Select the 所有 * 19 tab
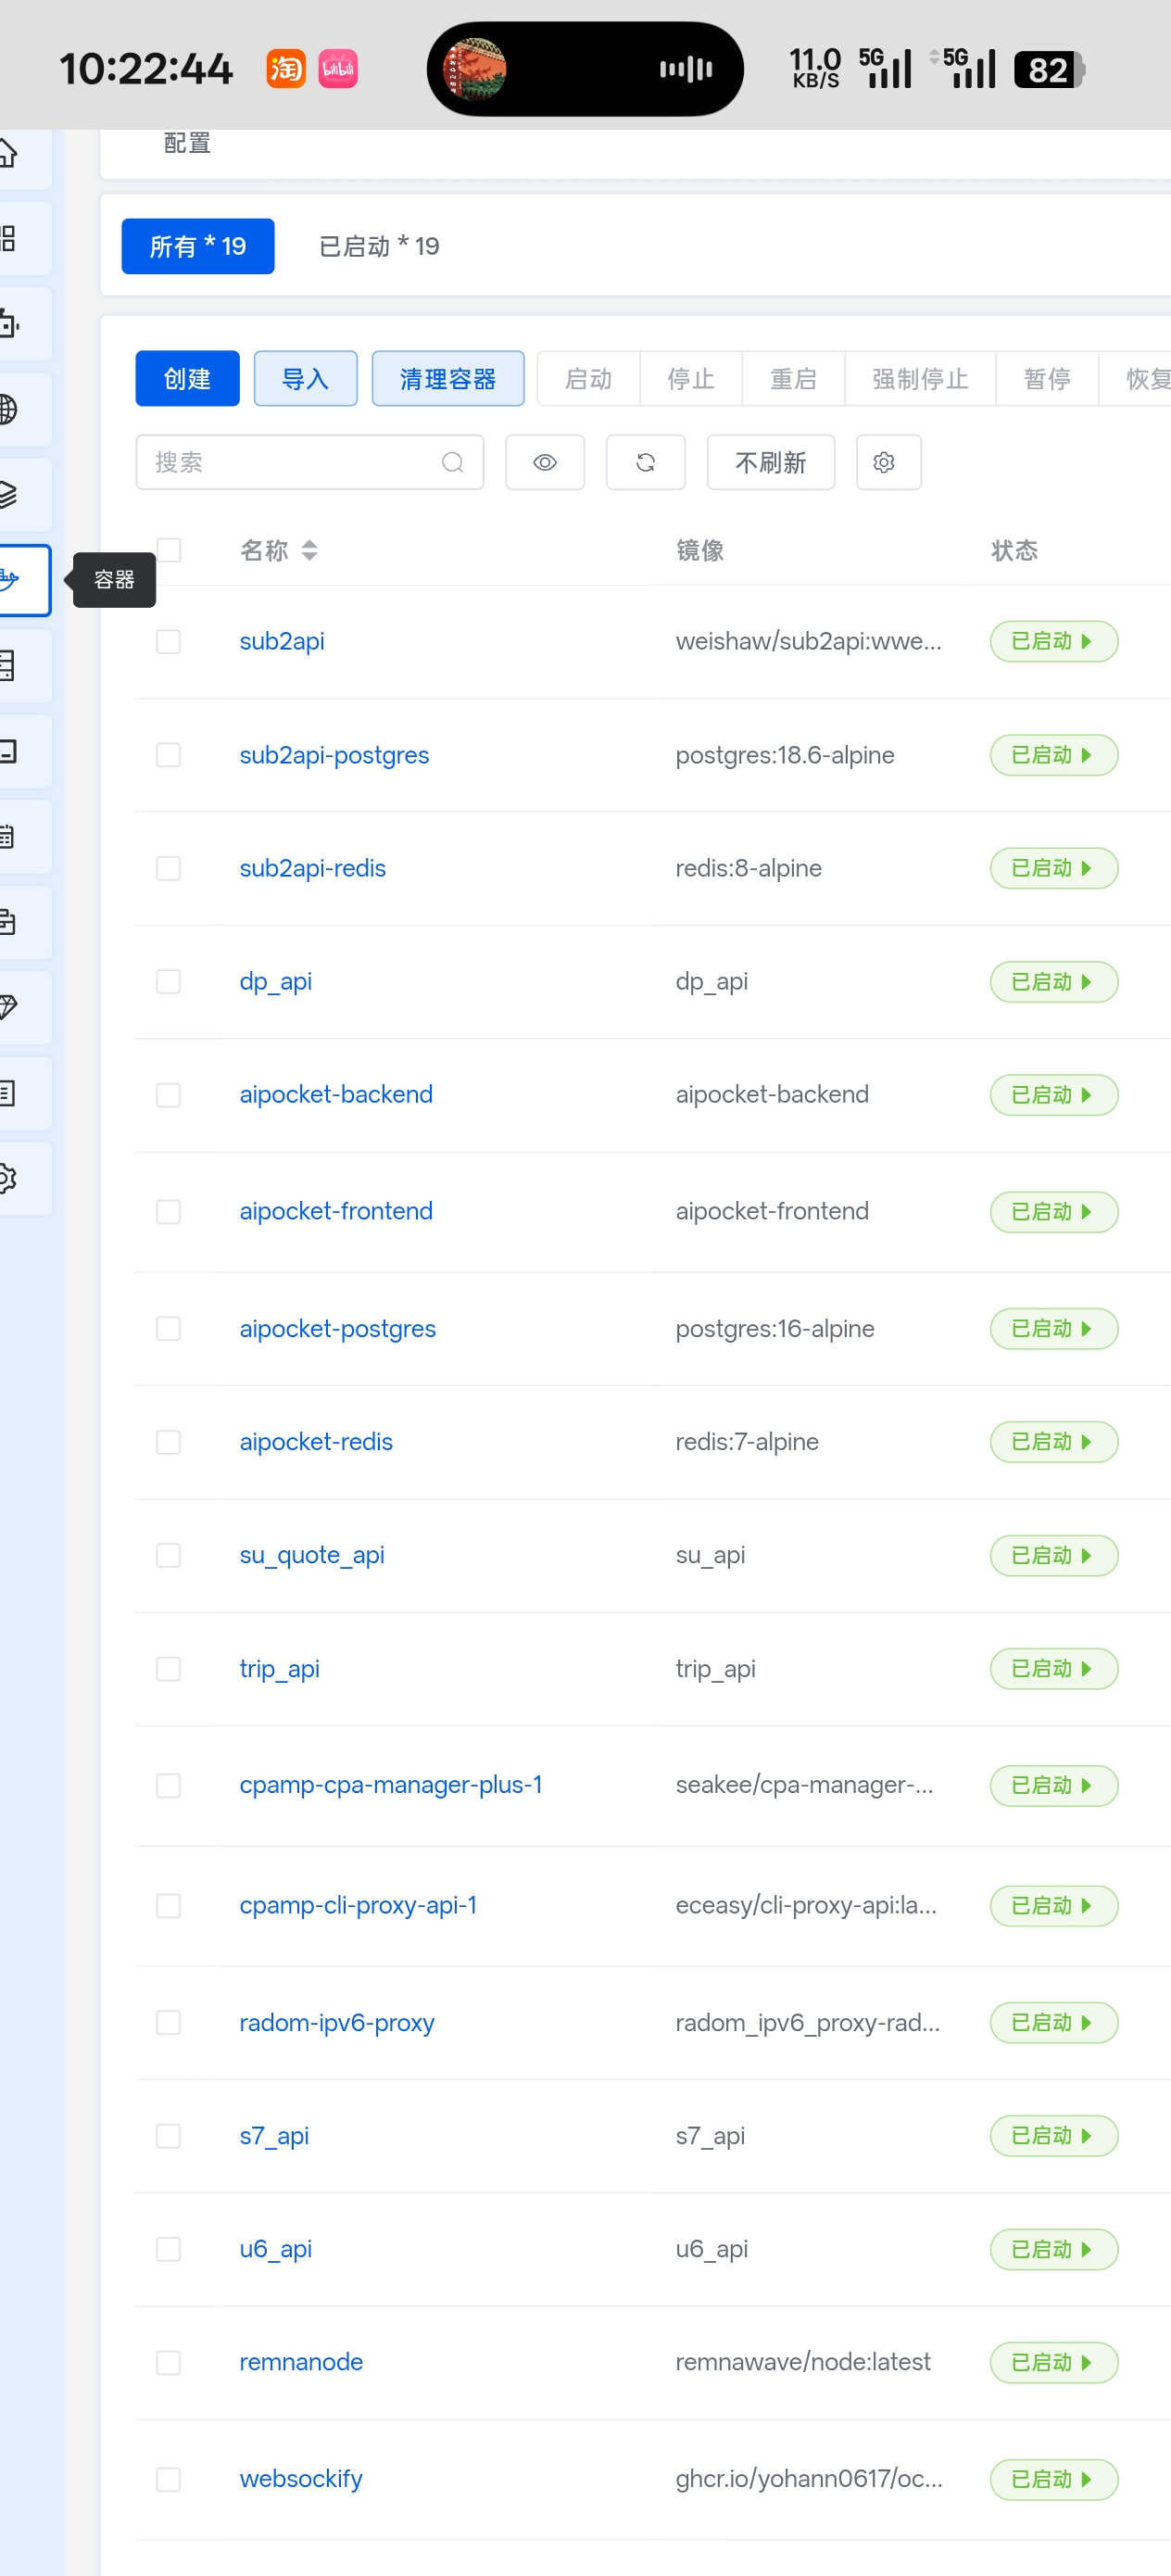Viewport: 1171px width, 2576px height. [198, 246]
